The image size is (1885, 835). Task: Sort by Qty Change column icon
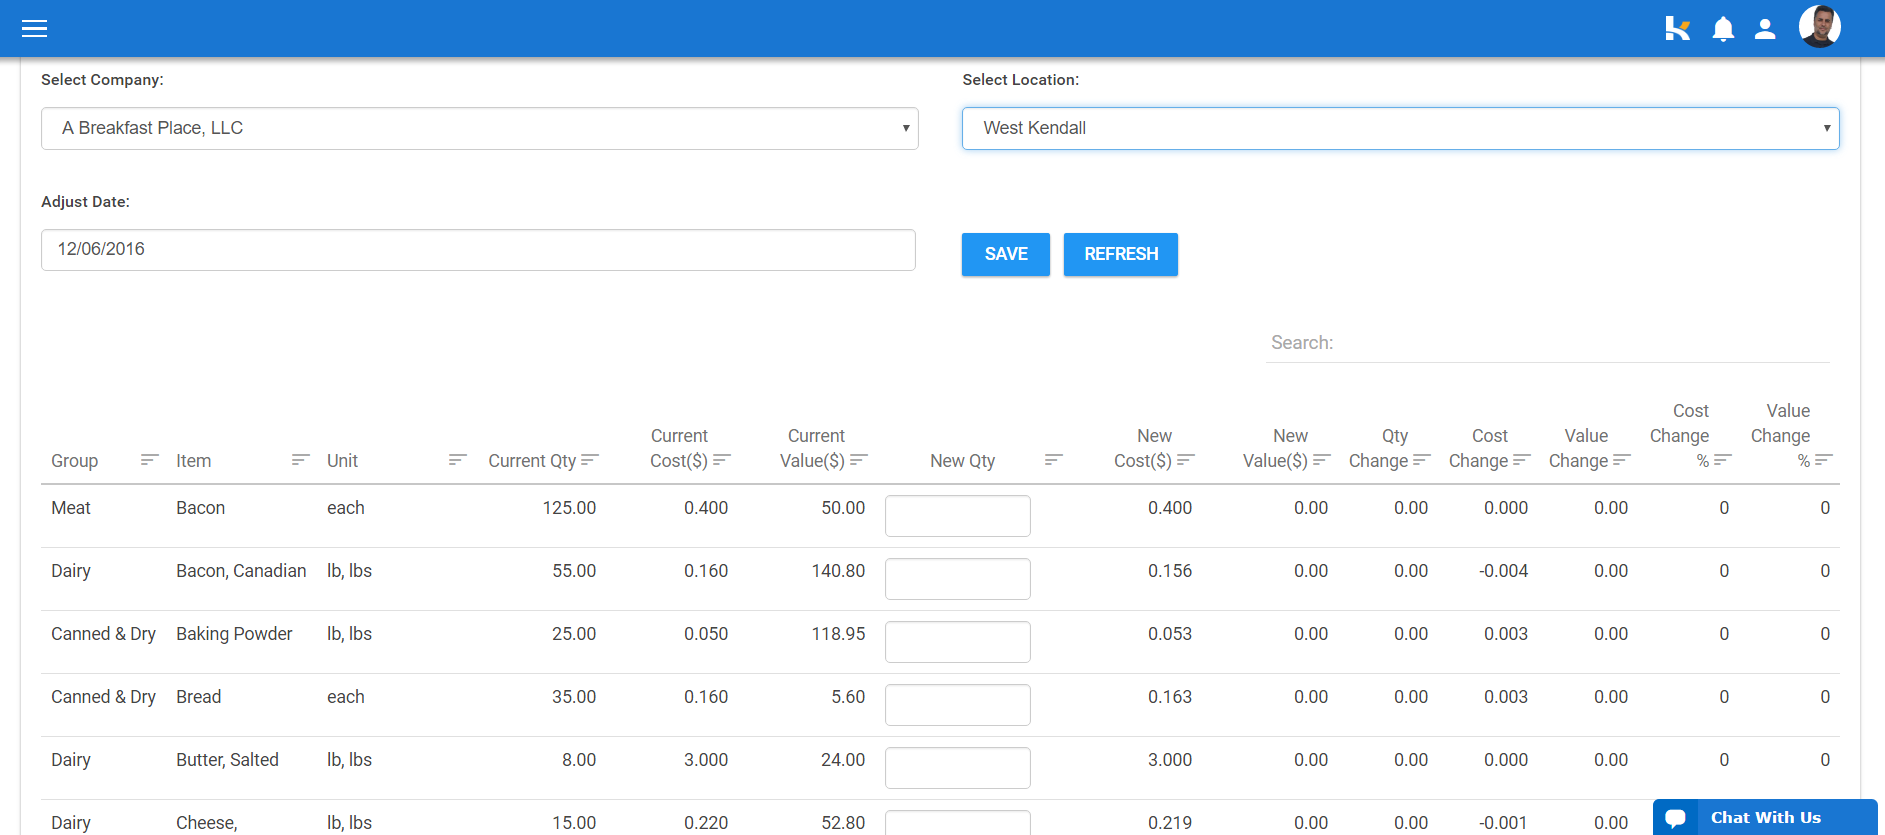[1422, 460]
